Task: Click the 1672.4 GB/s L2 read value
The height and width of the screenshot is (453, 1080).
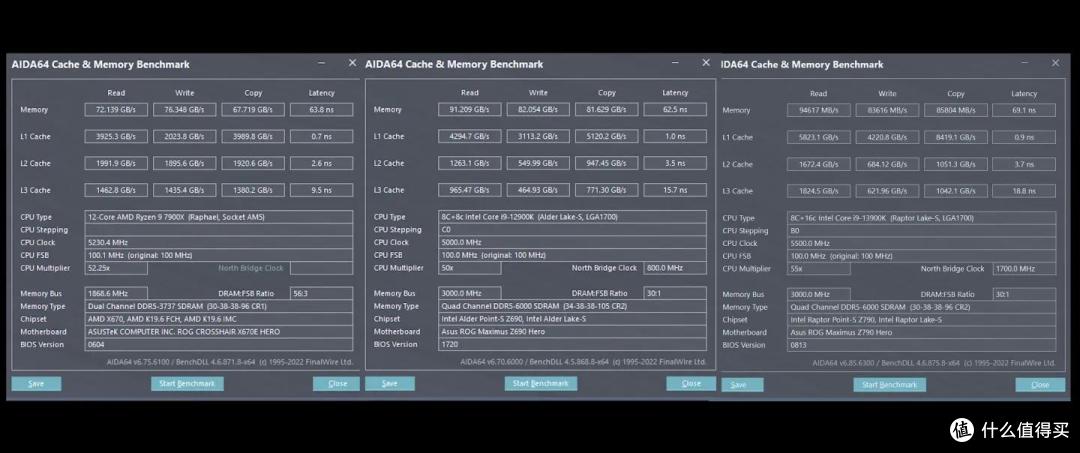Action: click(x=818, y=164)
